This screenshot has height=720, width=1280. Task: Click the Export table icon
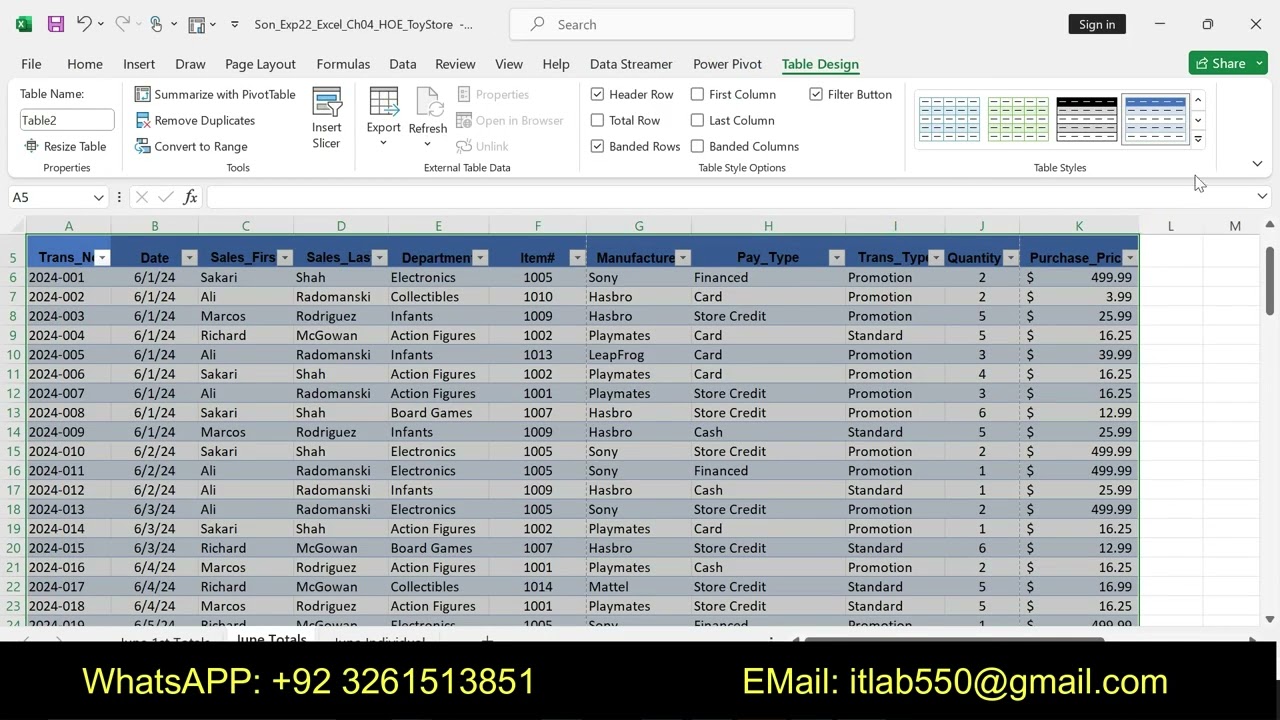click(383, 104)
